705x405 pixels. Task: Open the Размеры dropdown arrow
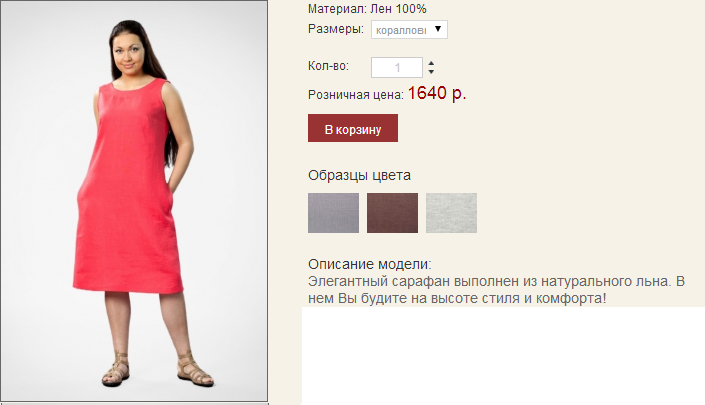[x=438, y=29]
